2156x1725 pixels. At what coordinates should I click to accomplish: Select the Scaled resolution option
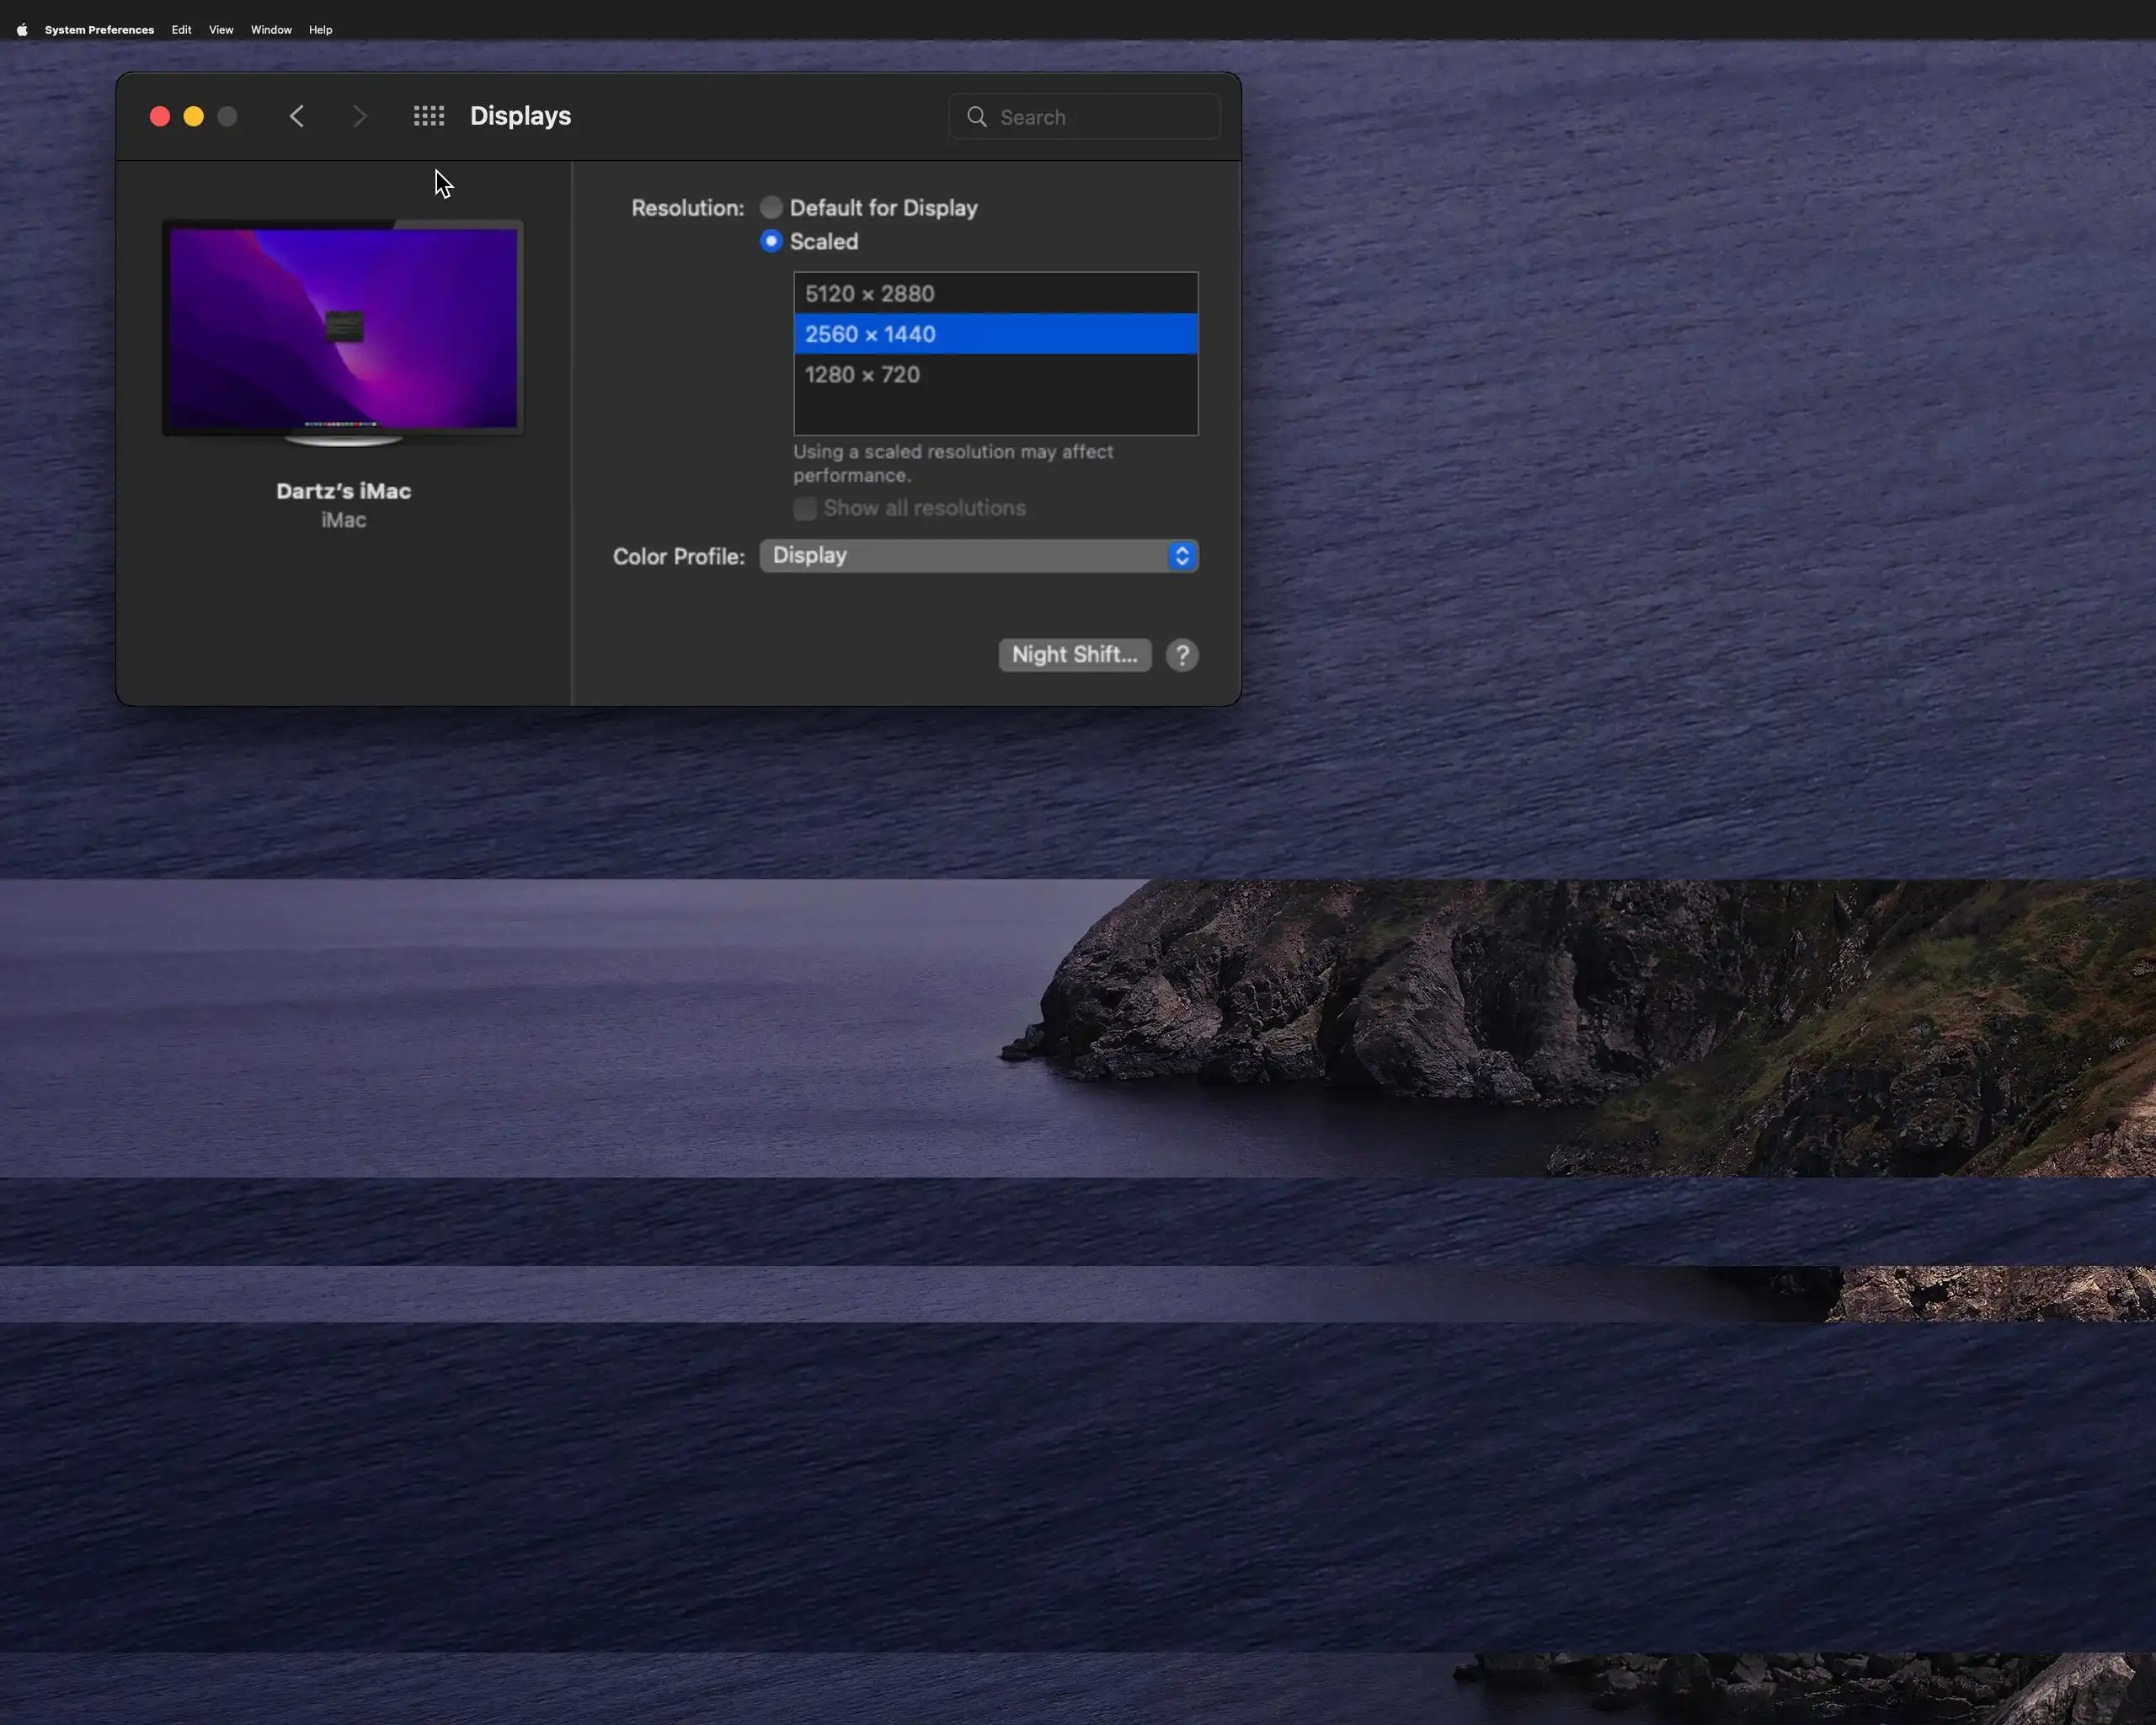(771, 241)
